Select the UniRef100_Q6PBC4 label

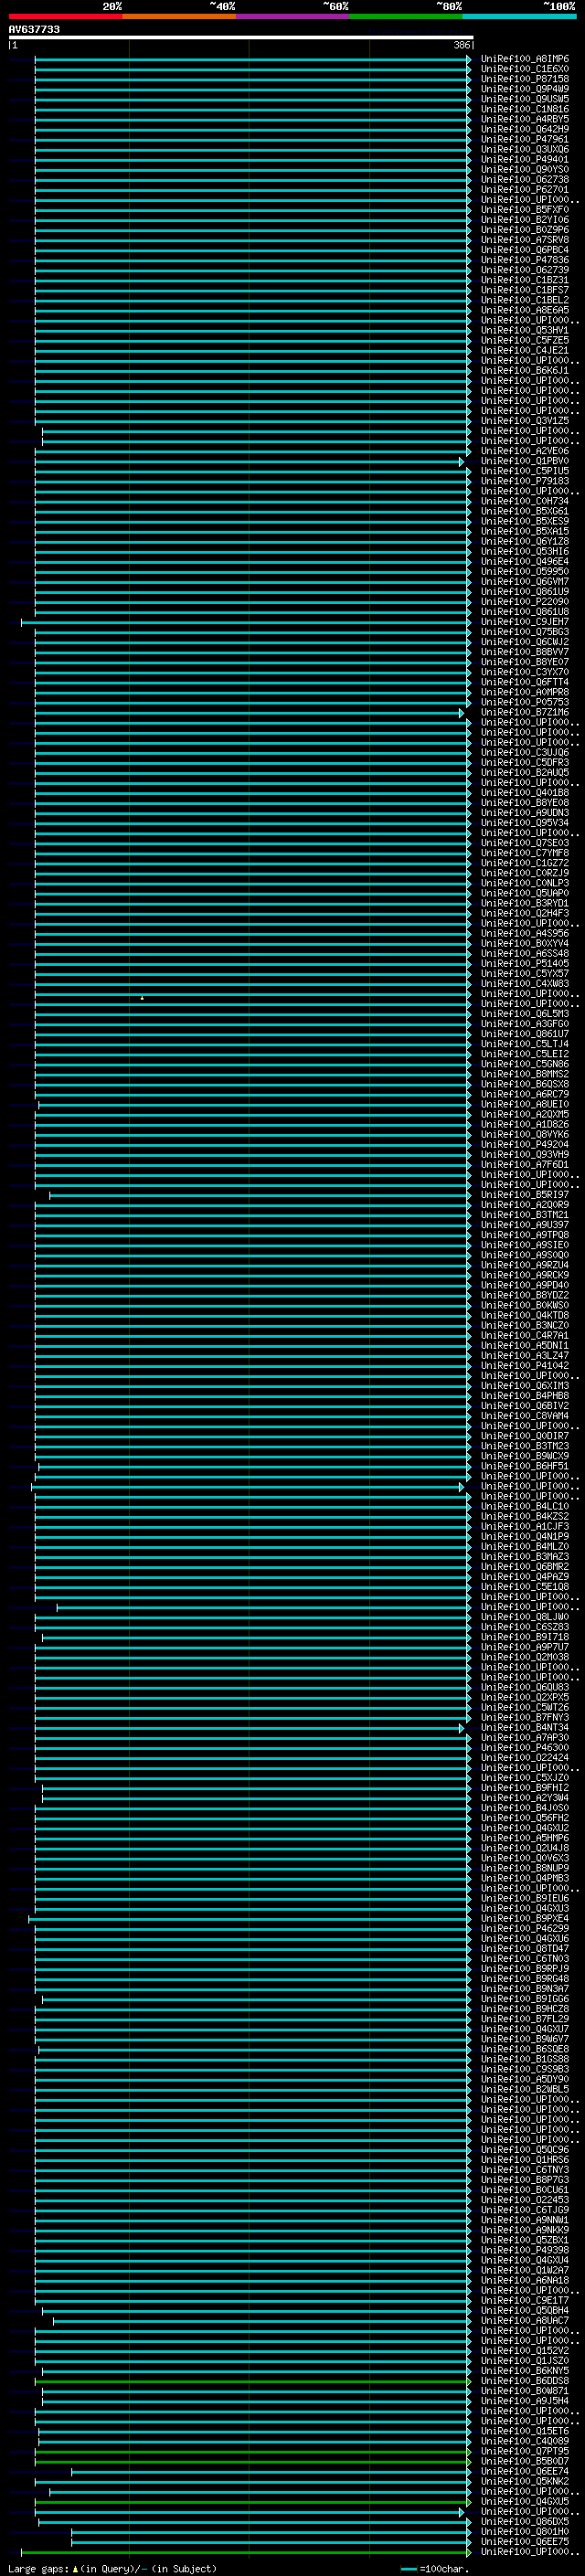click(x=525, y=250)
